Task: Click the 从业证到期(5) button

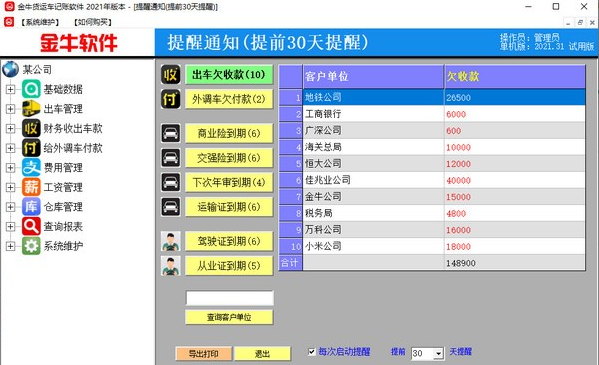Action: (x=229, y=266)
